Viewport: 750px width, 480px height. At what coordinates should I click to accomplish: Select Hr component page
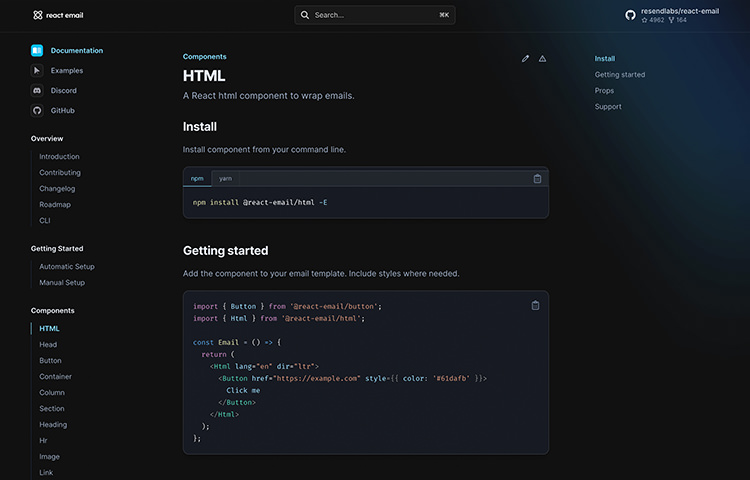(43, 441)
